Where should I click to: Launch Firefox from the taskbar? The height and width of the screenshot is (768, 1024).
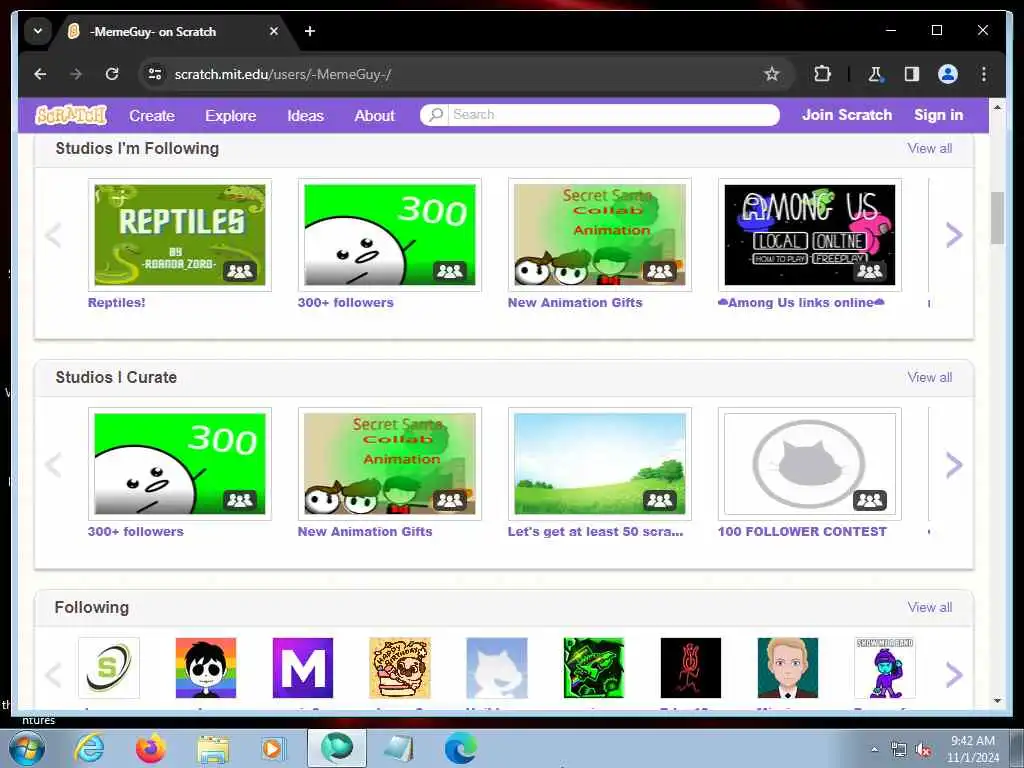tap(151, 748)
